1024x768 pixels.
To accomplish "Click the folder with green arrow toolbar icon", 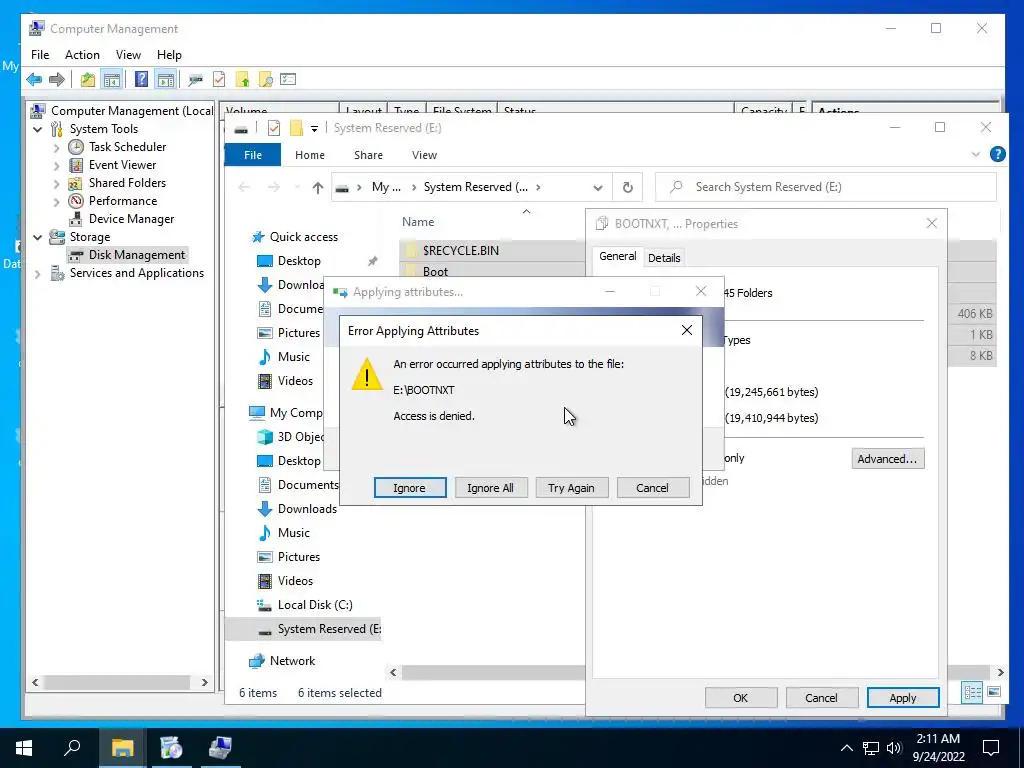I will pos(242,80).
